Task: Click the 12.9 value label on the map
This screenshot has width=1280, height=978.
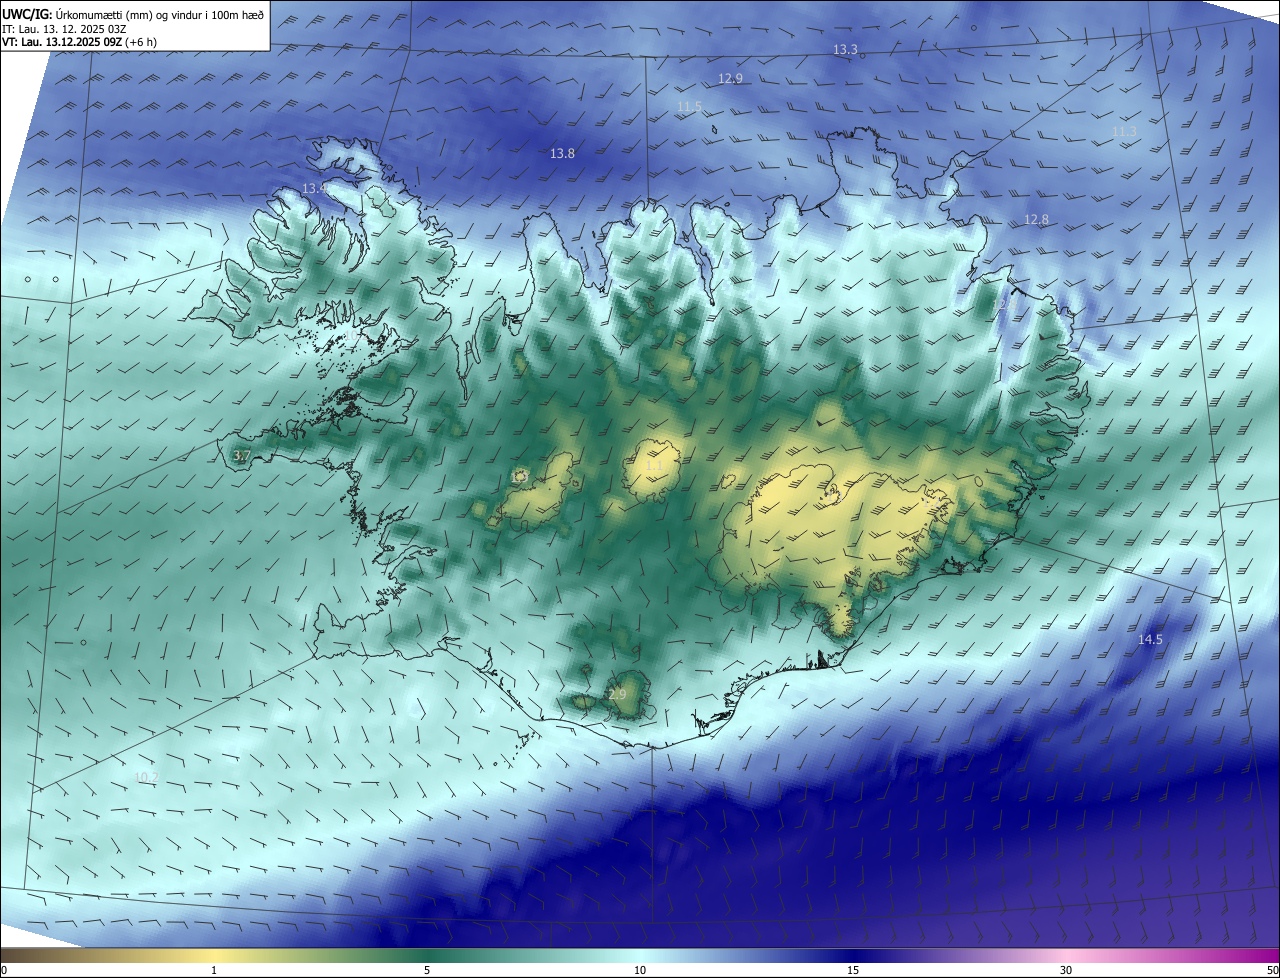Action: coord(730,79)
